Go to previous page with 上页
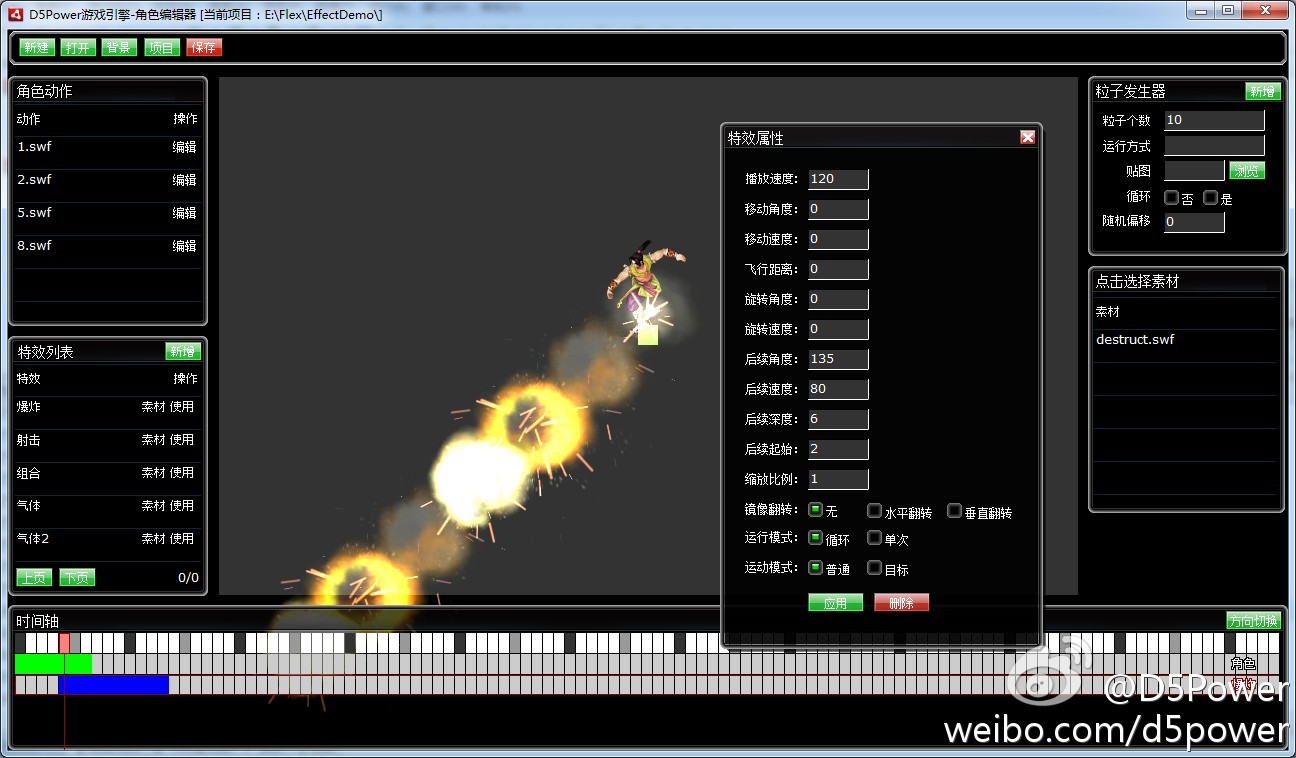 click(34, 578)
